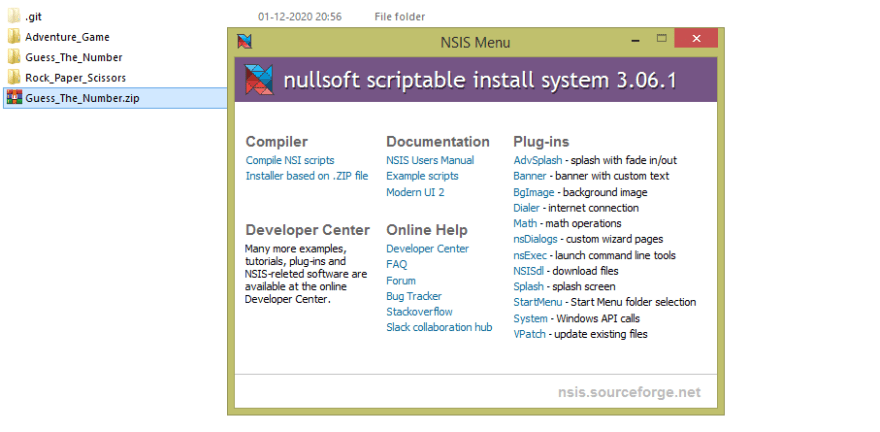This screenshot has width=880, height=432.
Task: Click the NSIS Menu title bar text
Action: 475,42
